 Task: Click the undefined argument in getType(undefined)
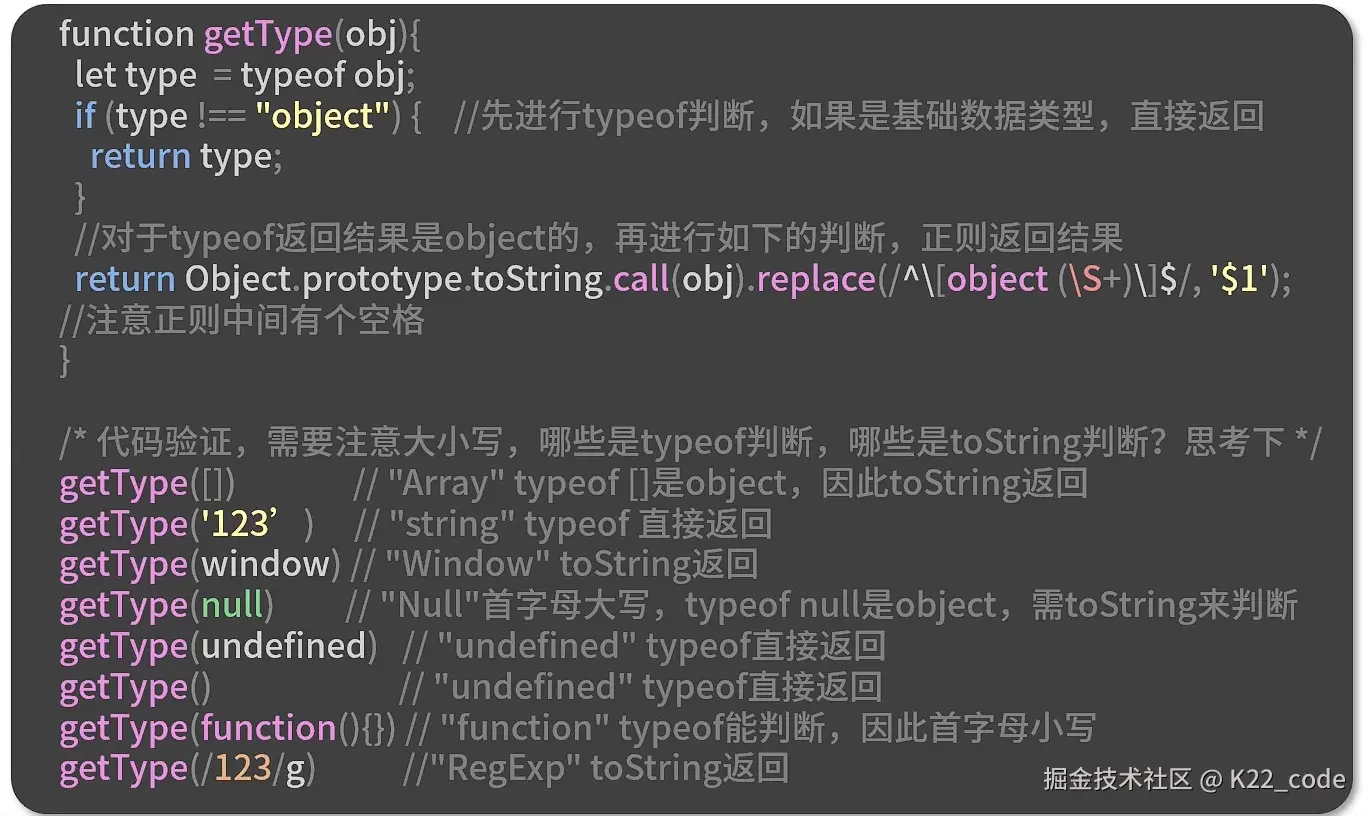284,647
